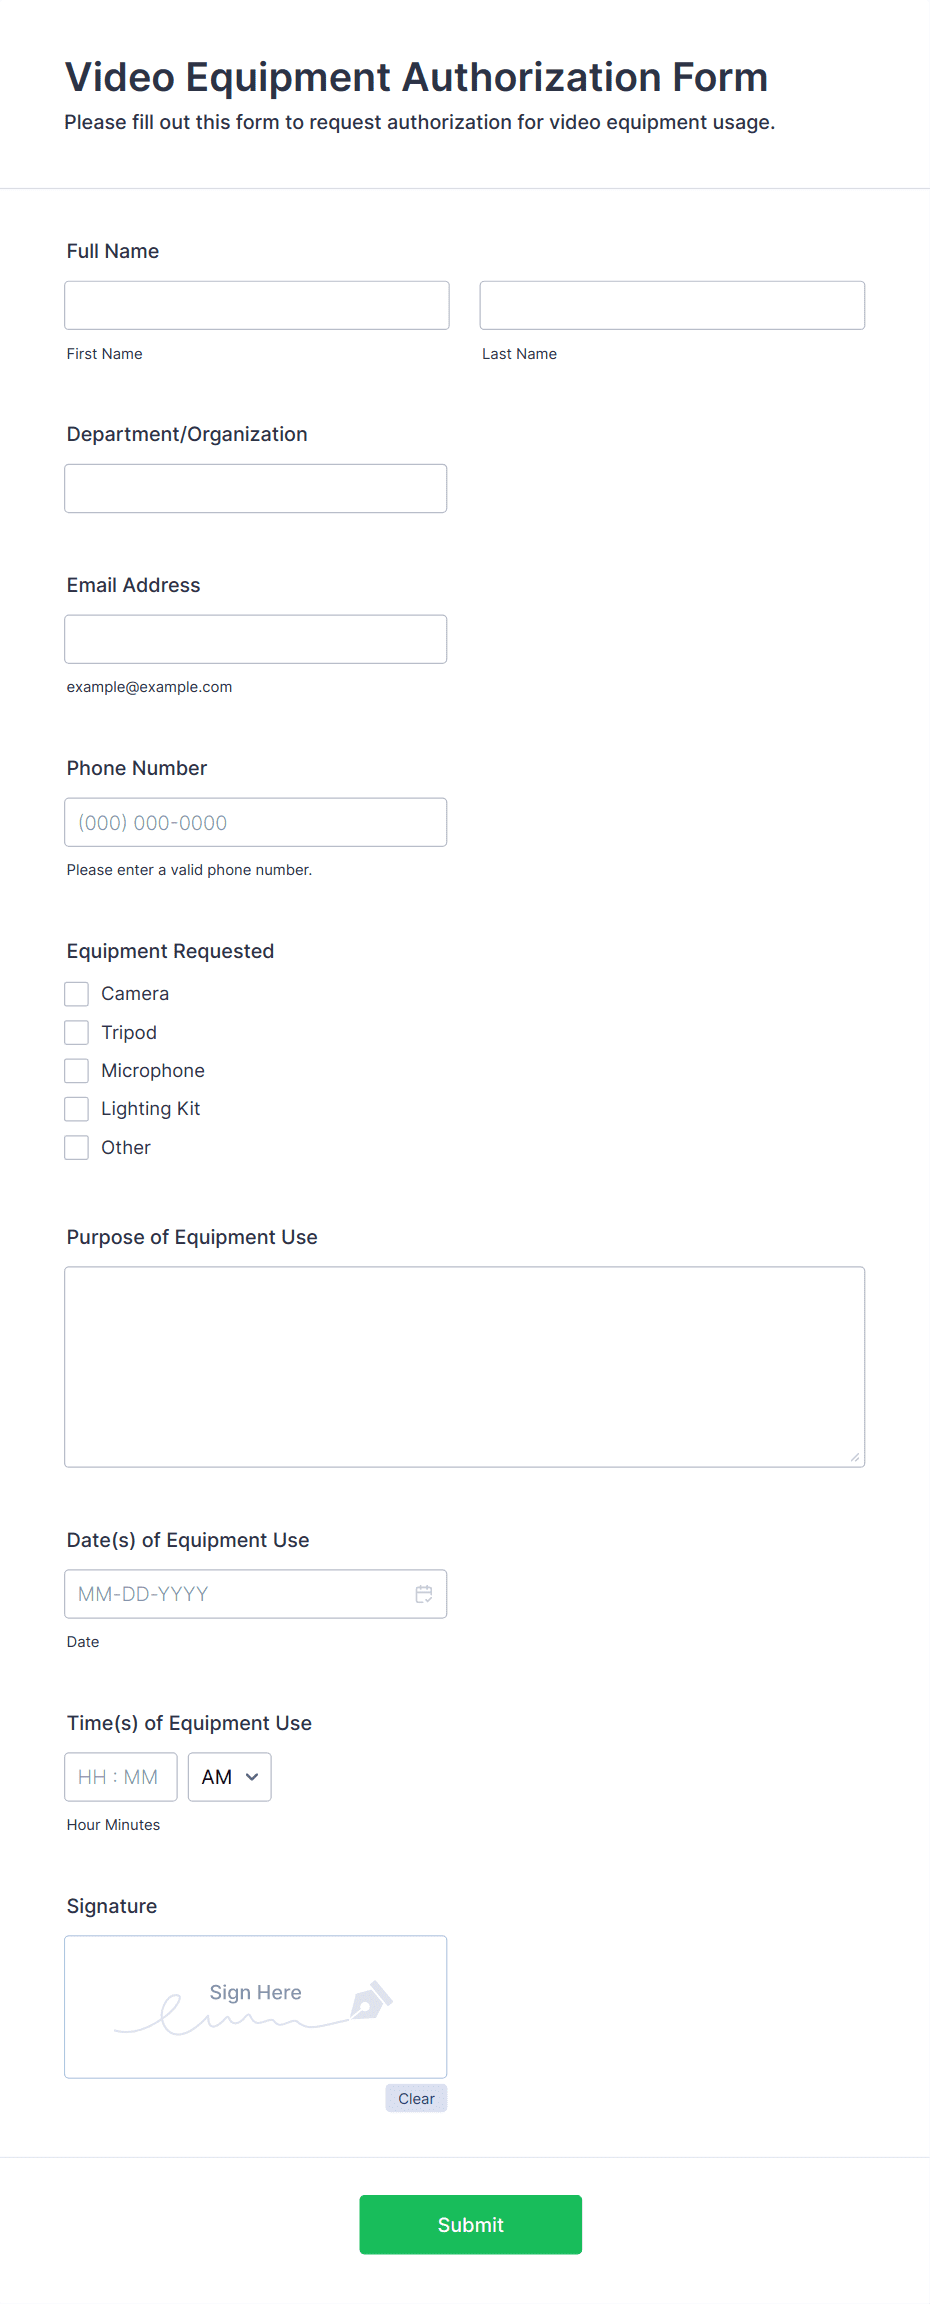Click the HH : MM time field
Image resolution: width=930 pixels, height=2304 pixels.
click(x=121, y=1777)
